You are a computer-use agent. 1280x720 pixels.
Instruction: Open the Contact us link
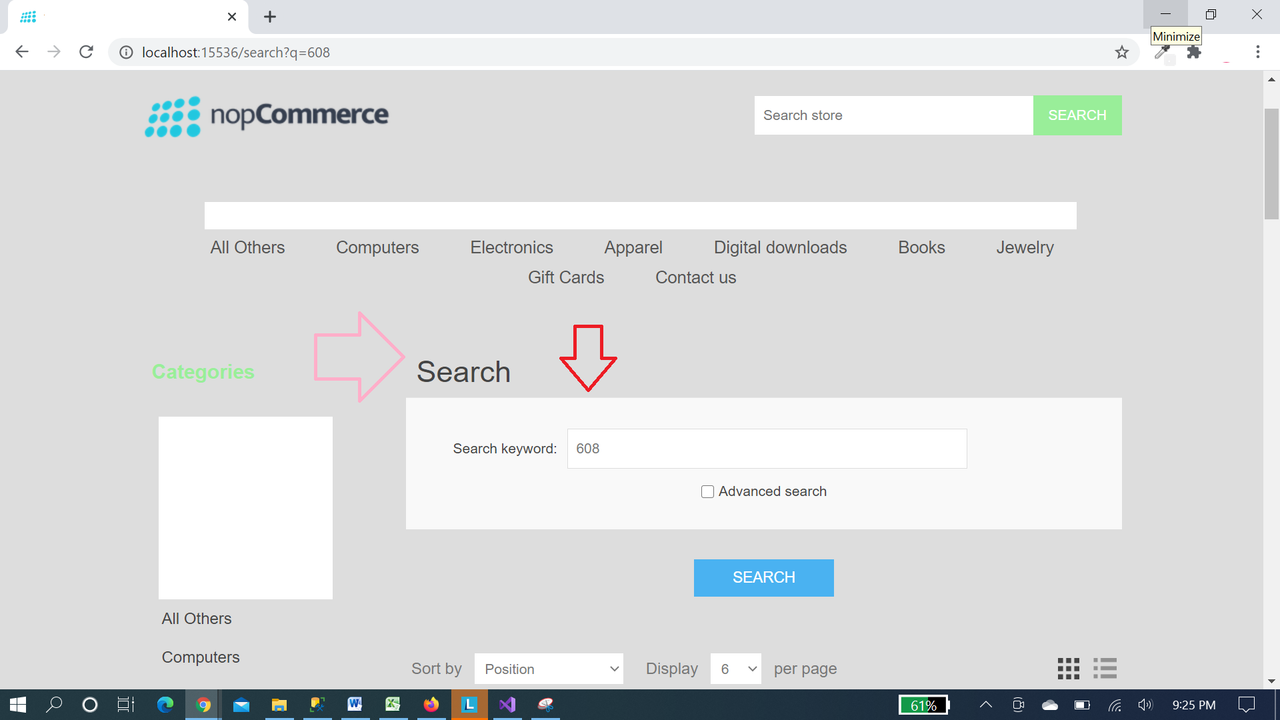(x=695, y=277)
